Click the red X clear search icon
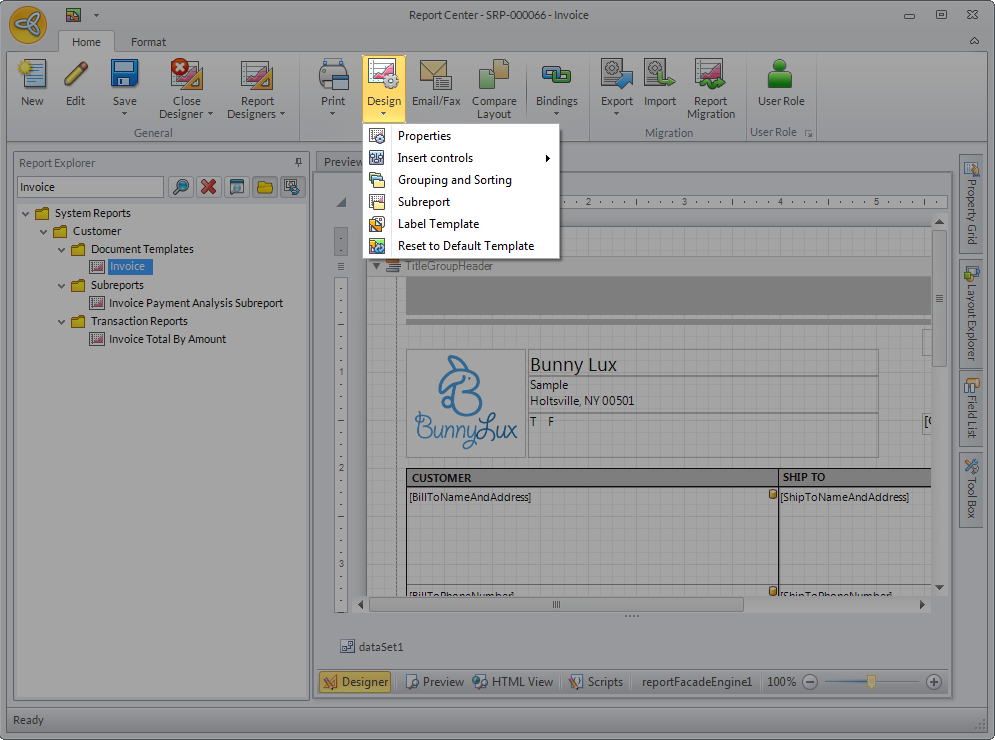 click(x=208, y=187)
